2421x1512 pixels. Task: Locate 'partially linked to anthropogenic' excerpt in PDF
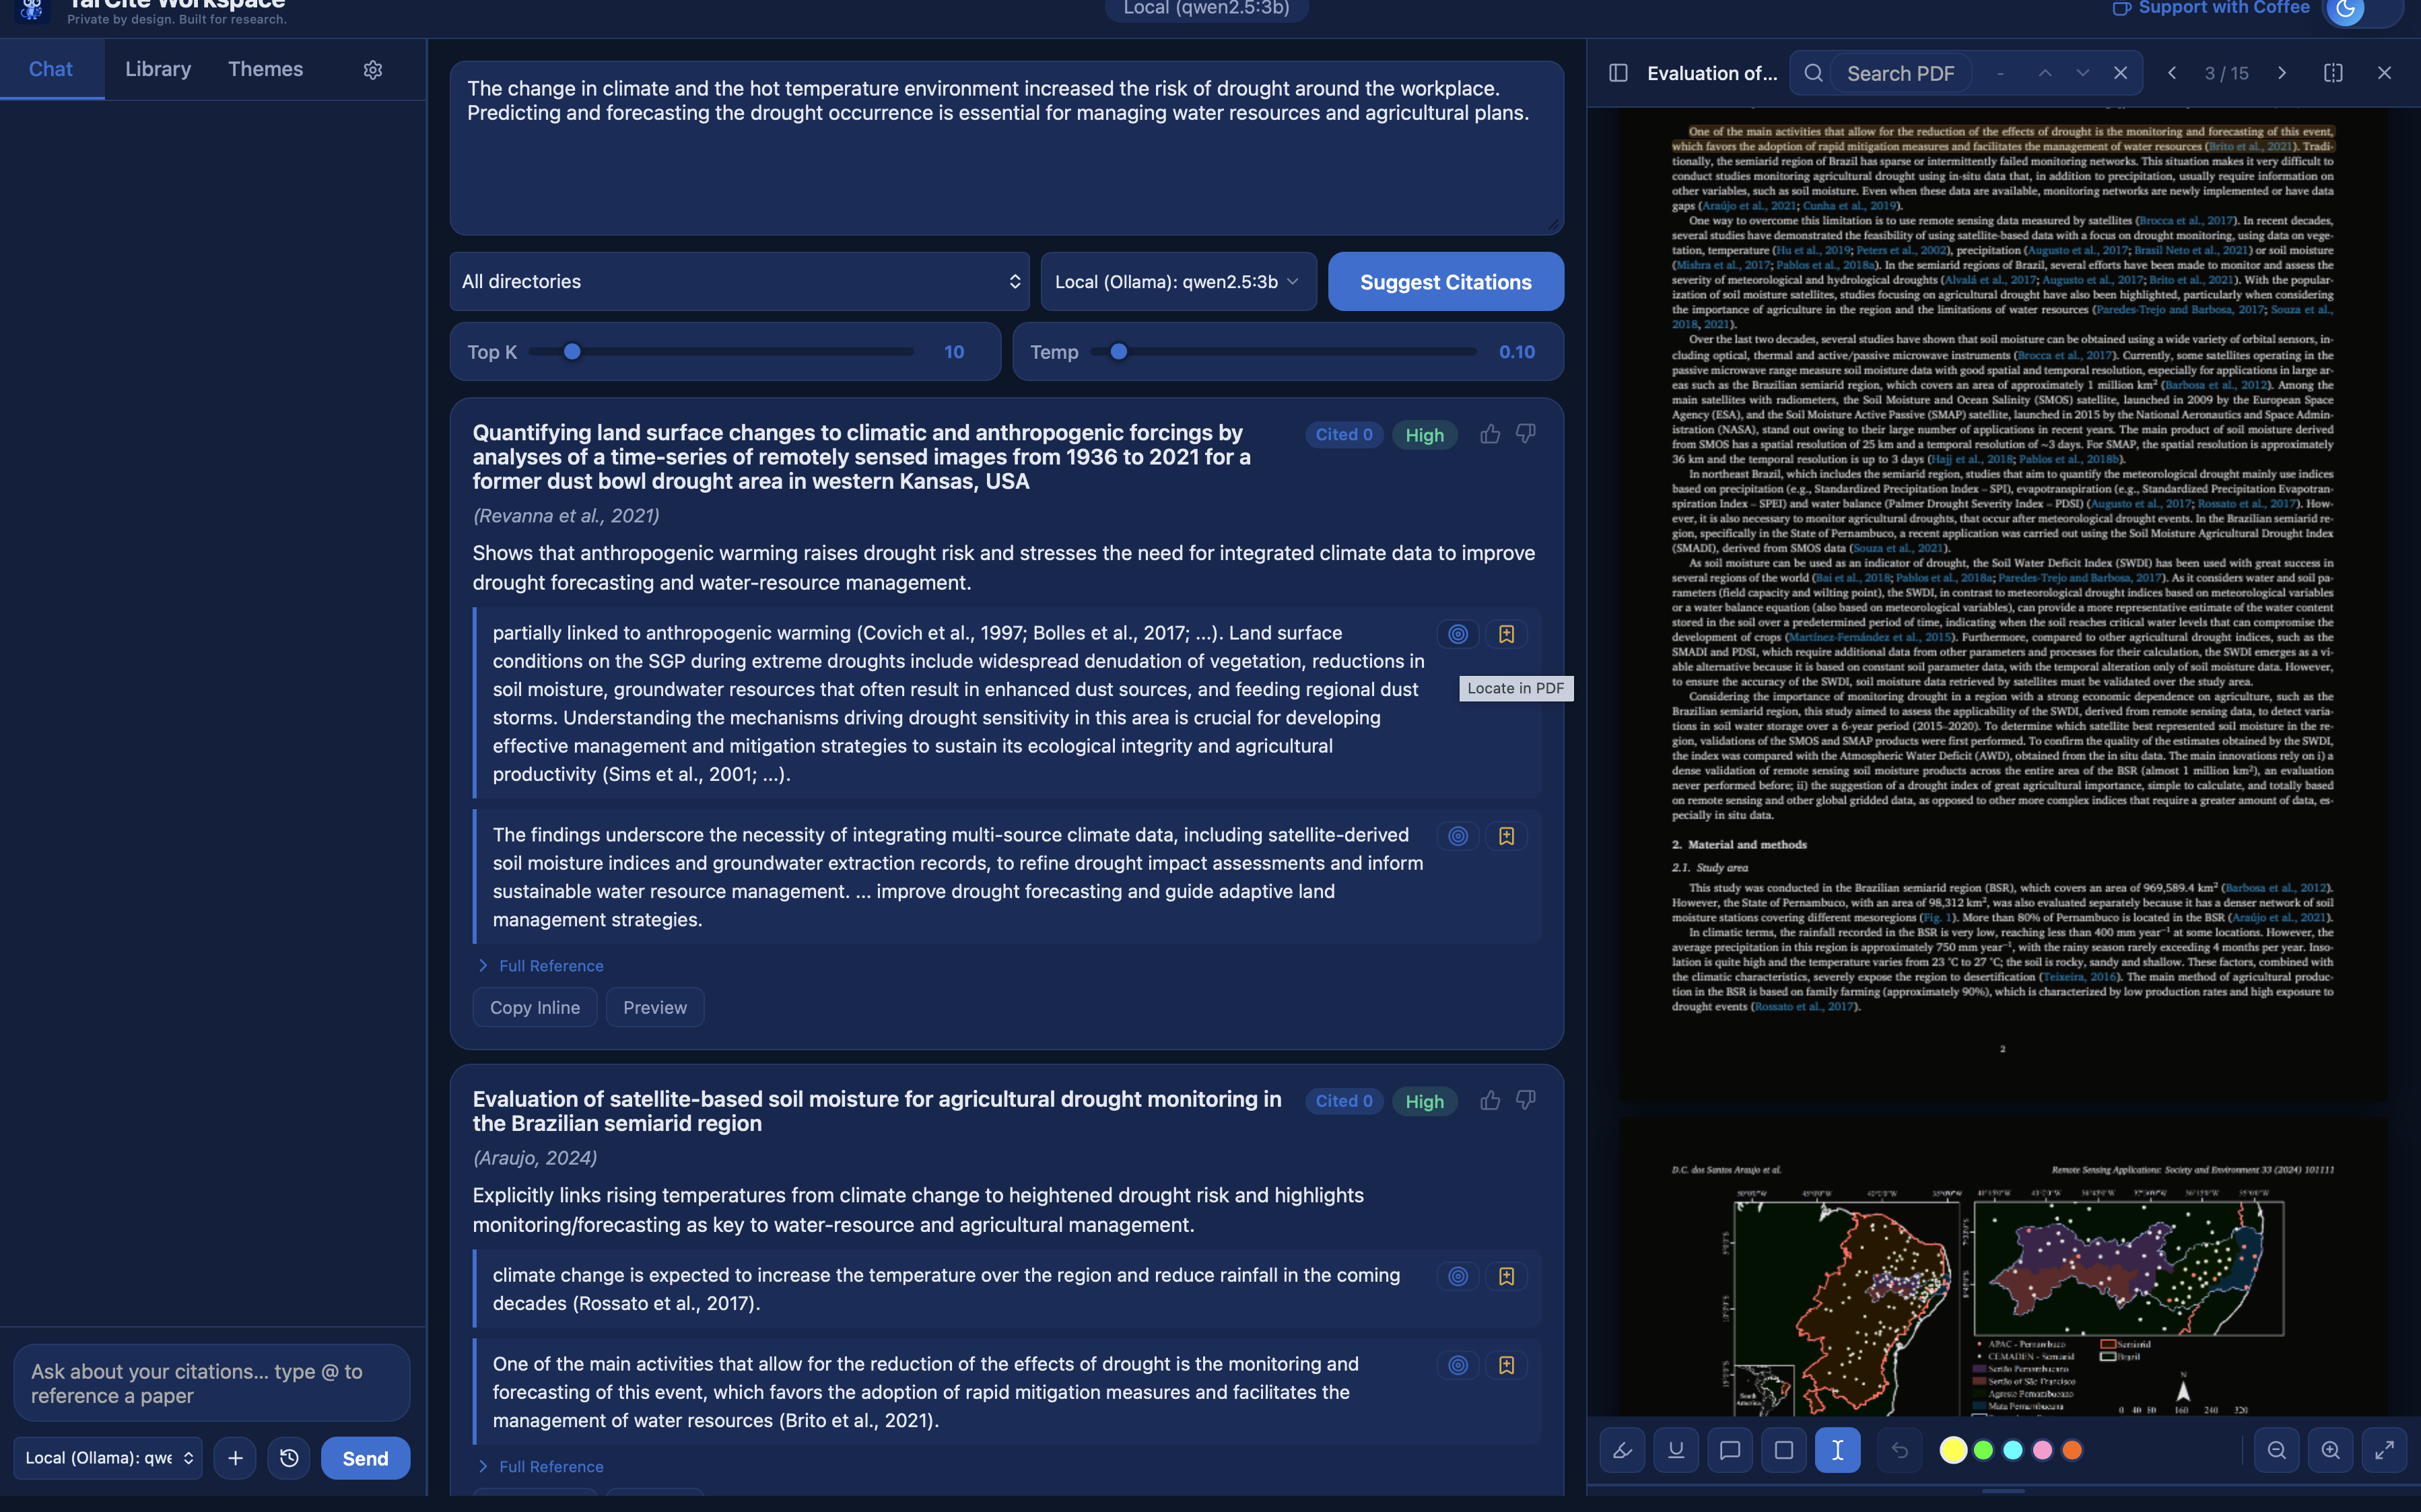point(1458,634)
